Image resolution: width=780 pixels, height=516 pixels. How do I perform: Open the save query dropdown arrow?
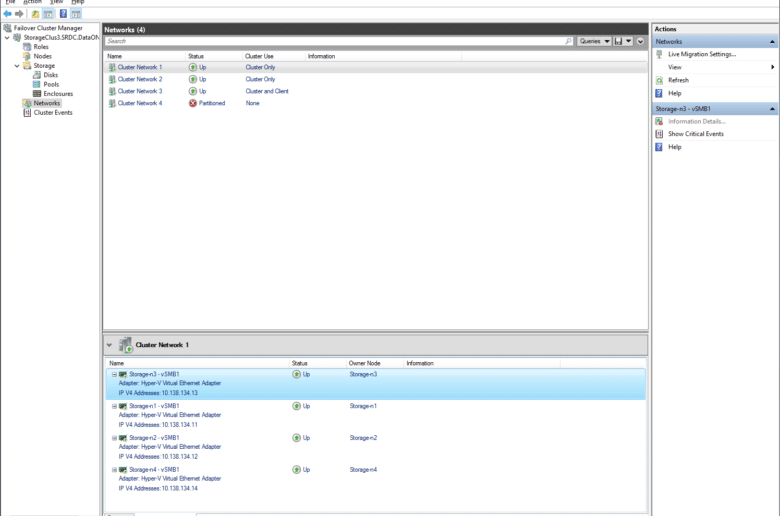pyautogui.click(x=629, y=41)
